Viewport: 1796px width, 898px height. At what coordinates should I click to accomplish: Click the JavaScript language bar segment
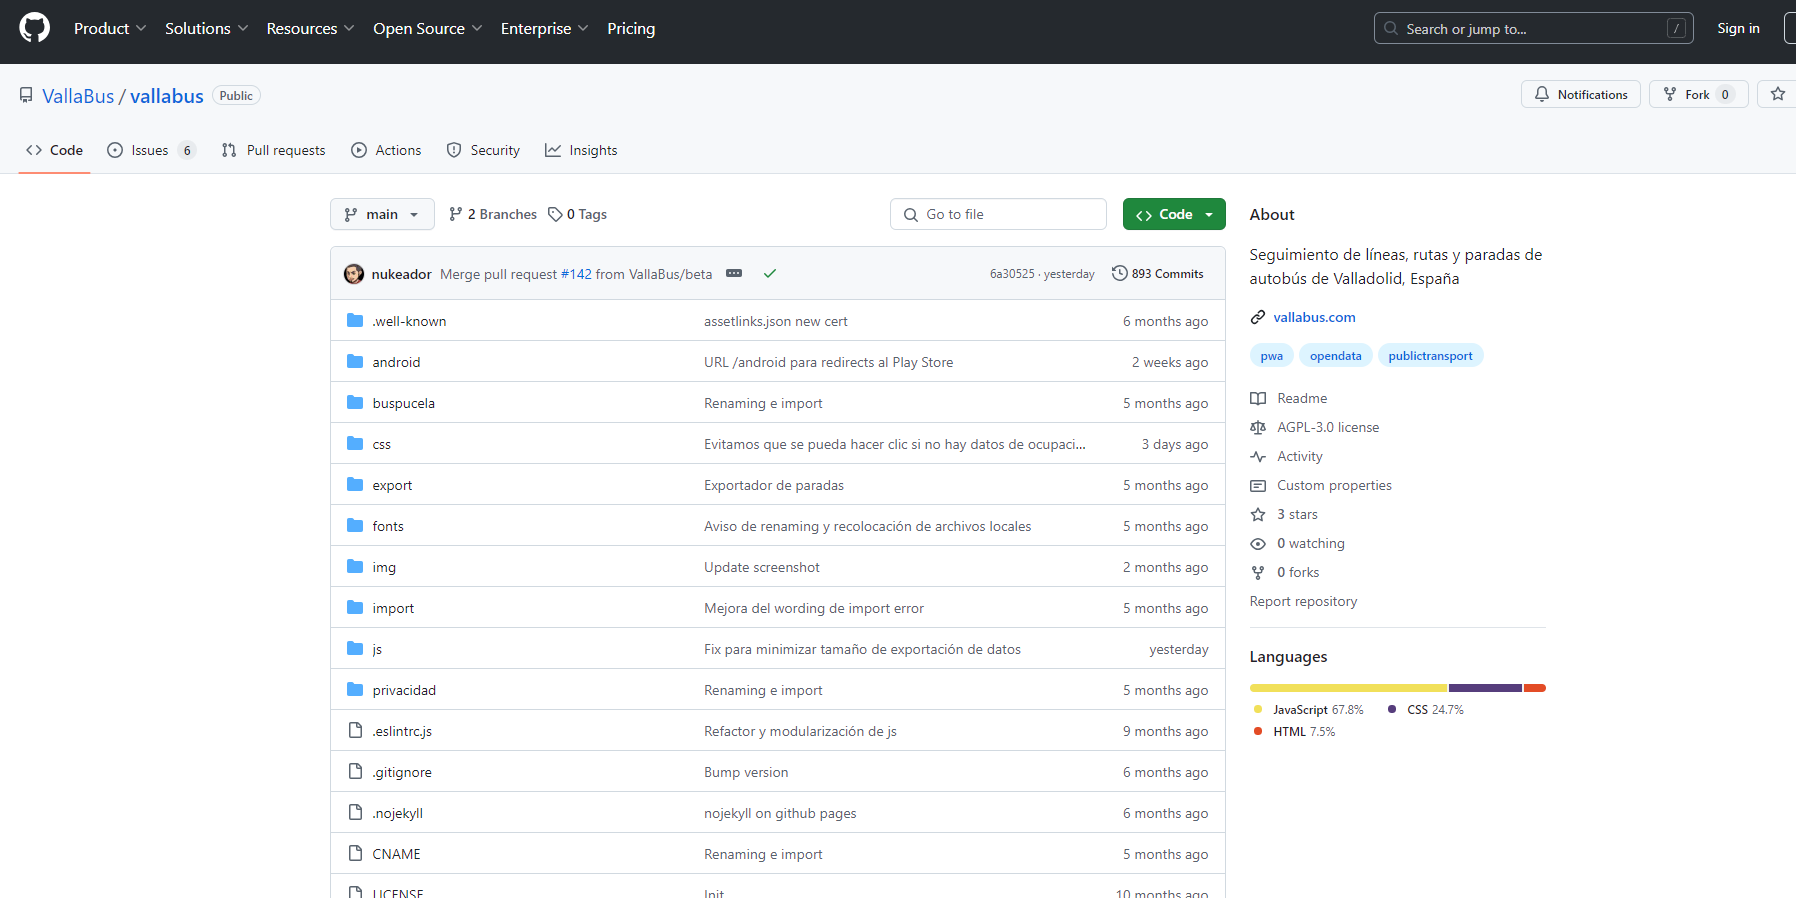click(1348, 688)
